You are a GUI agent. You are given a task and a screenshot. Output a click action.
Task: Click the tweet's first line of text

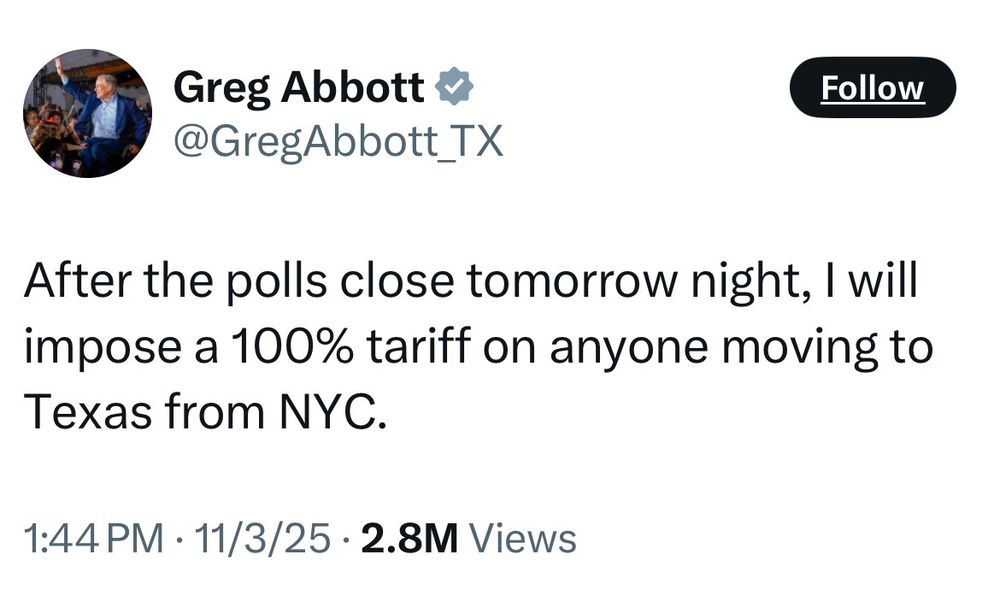pyautogui.click(x=471, y=281)
